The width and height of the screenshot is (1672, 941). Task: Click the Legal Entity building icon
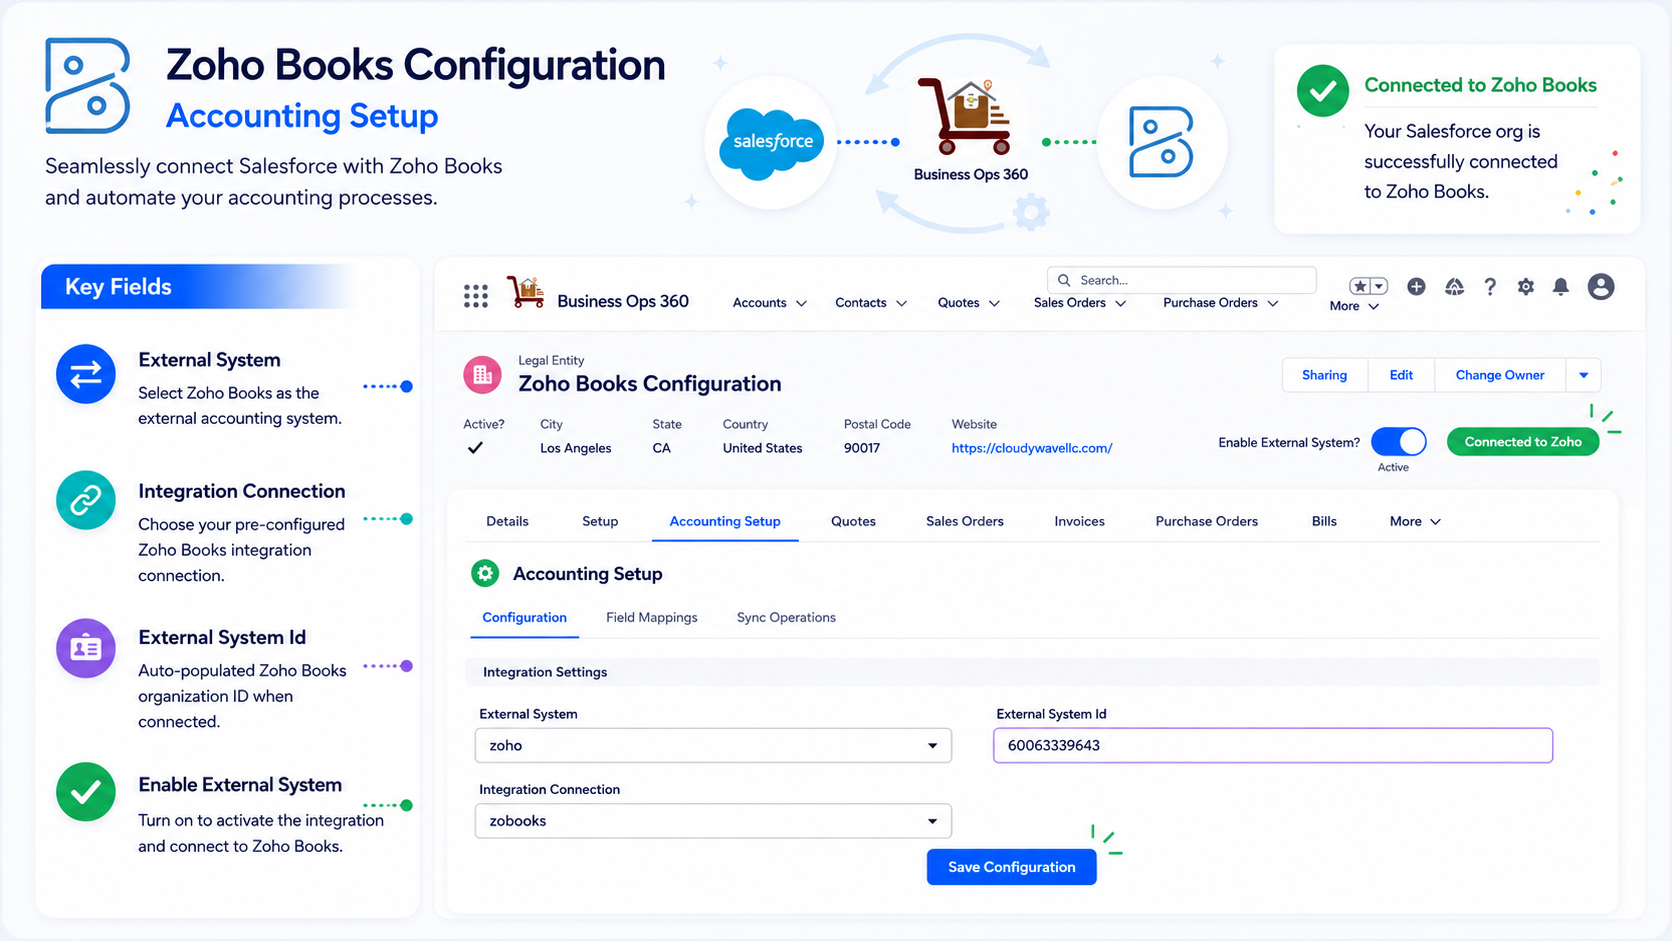click(x=482, y=375)
